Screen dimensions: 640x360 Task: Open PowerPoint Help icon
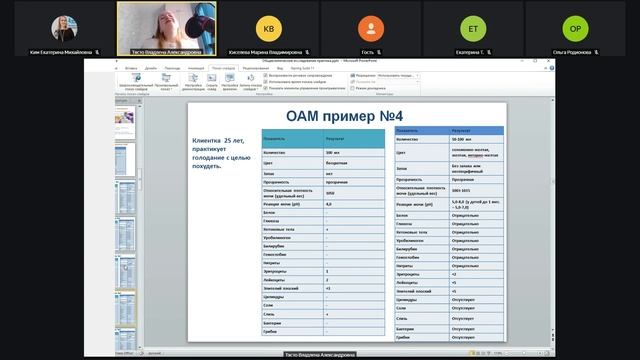(x=552, y=68)
